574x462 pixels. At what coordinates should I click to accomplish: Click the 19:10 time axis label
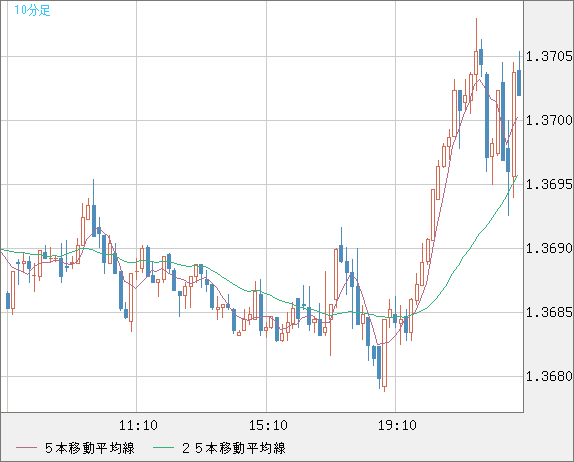(397, 425)
